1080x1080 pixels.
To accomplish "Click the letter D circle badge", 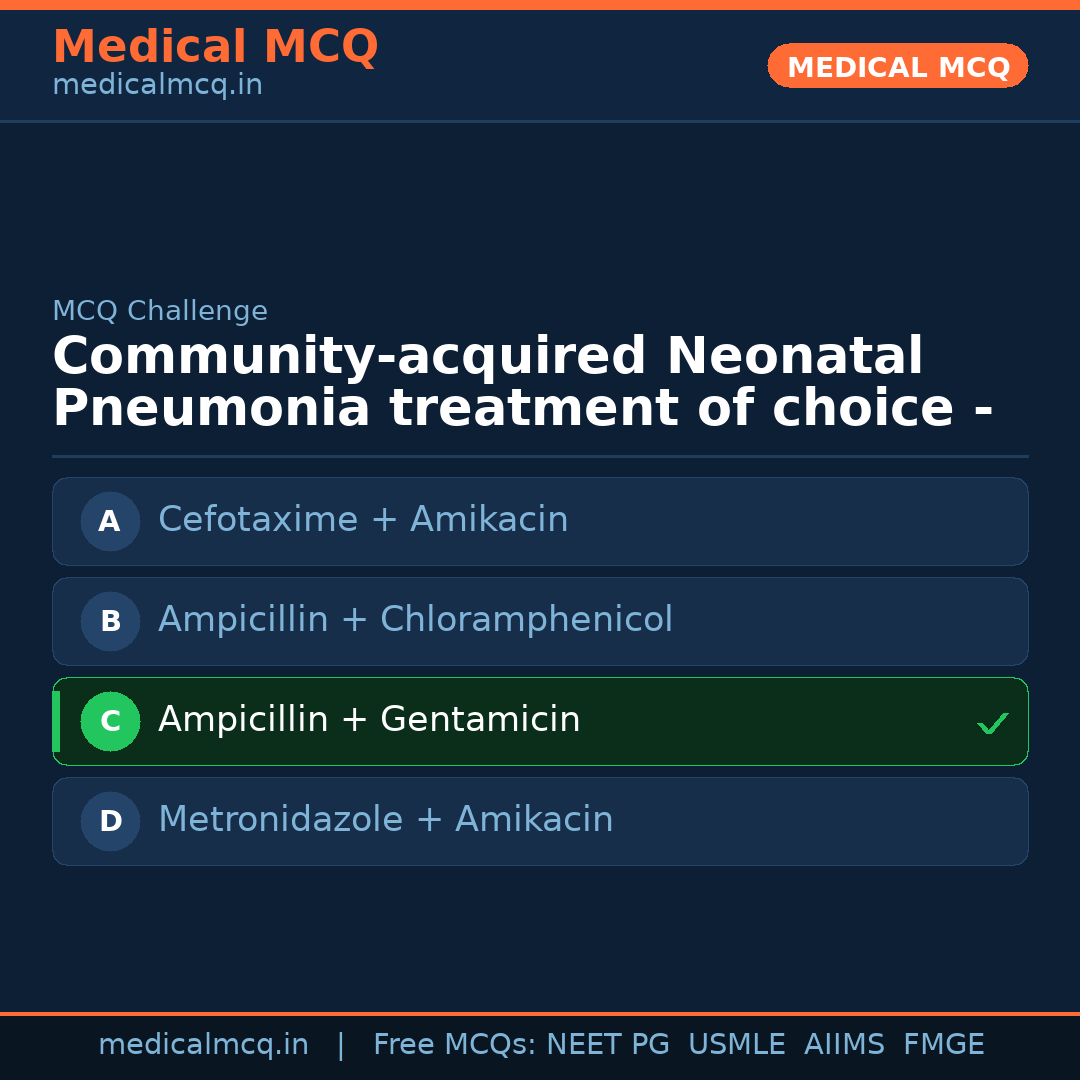I will click(110, 821).
